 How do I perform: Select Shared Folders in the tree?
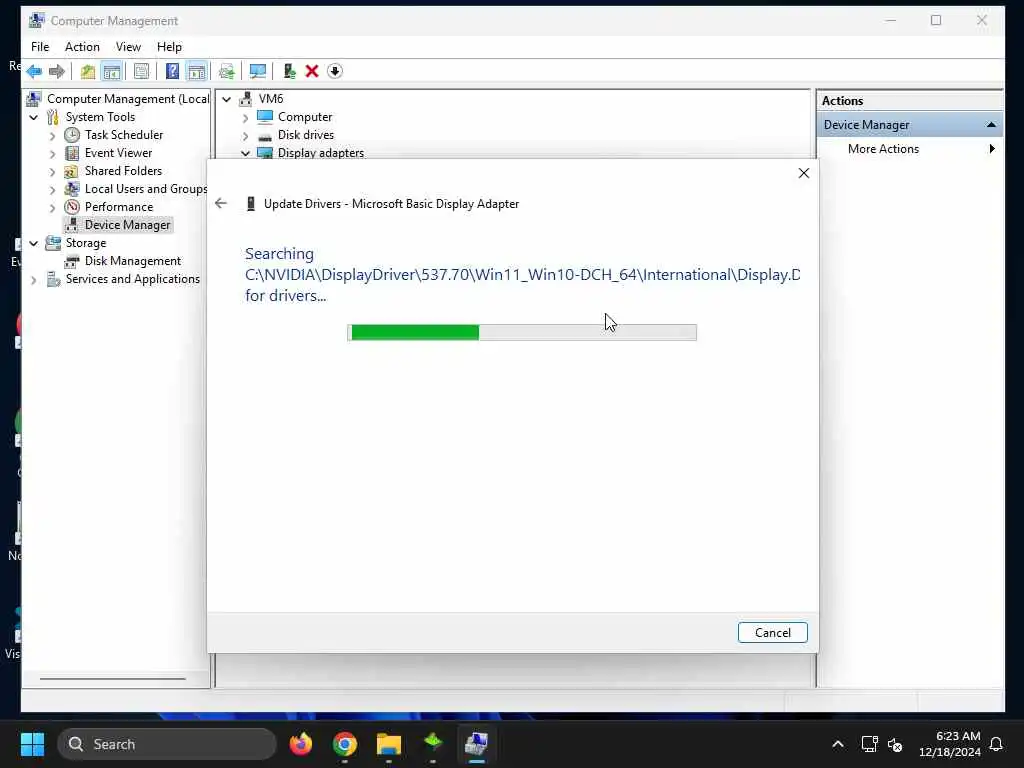tap(123, 170)
